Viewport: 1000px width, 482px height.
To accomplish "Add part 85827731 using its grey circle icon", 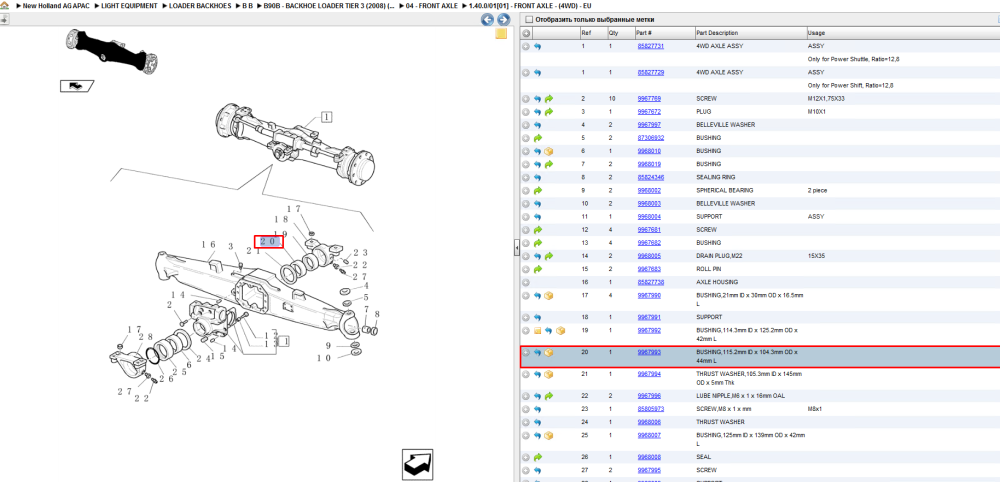I will tap(526, 47).
